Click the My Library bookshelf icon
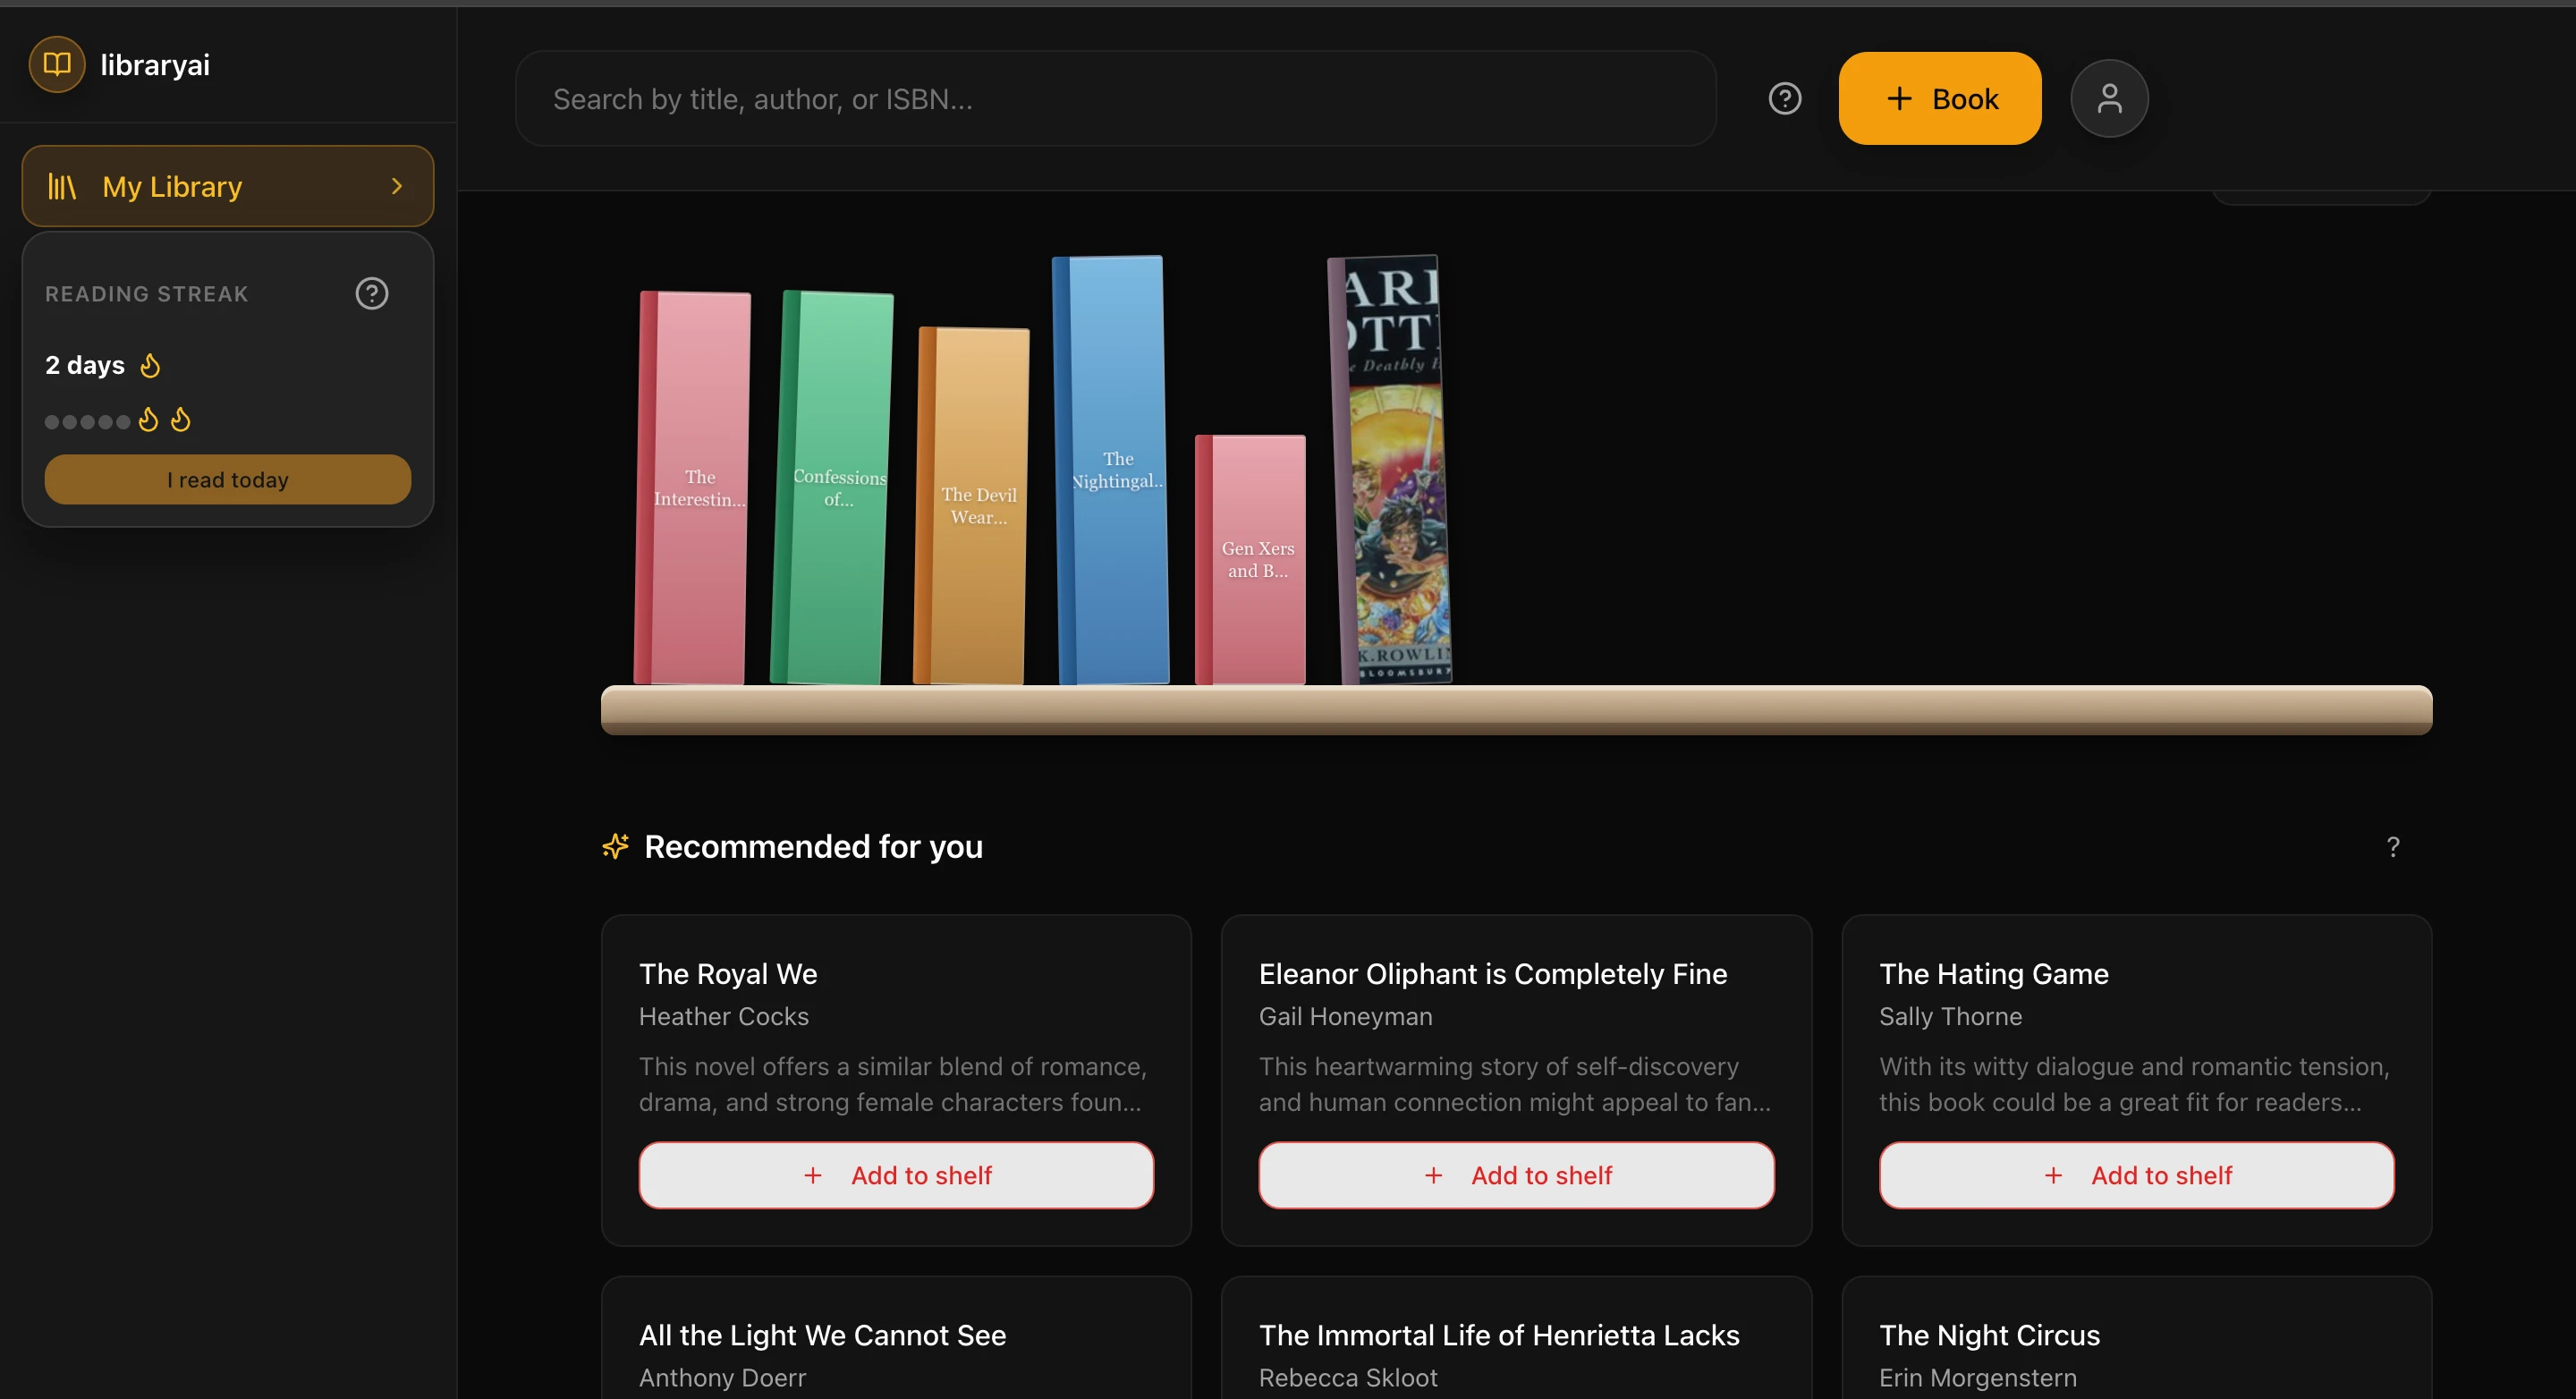 [62, 187]
